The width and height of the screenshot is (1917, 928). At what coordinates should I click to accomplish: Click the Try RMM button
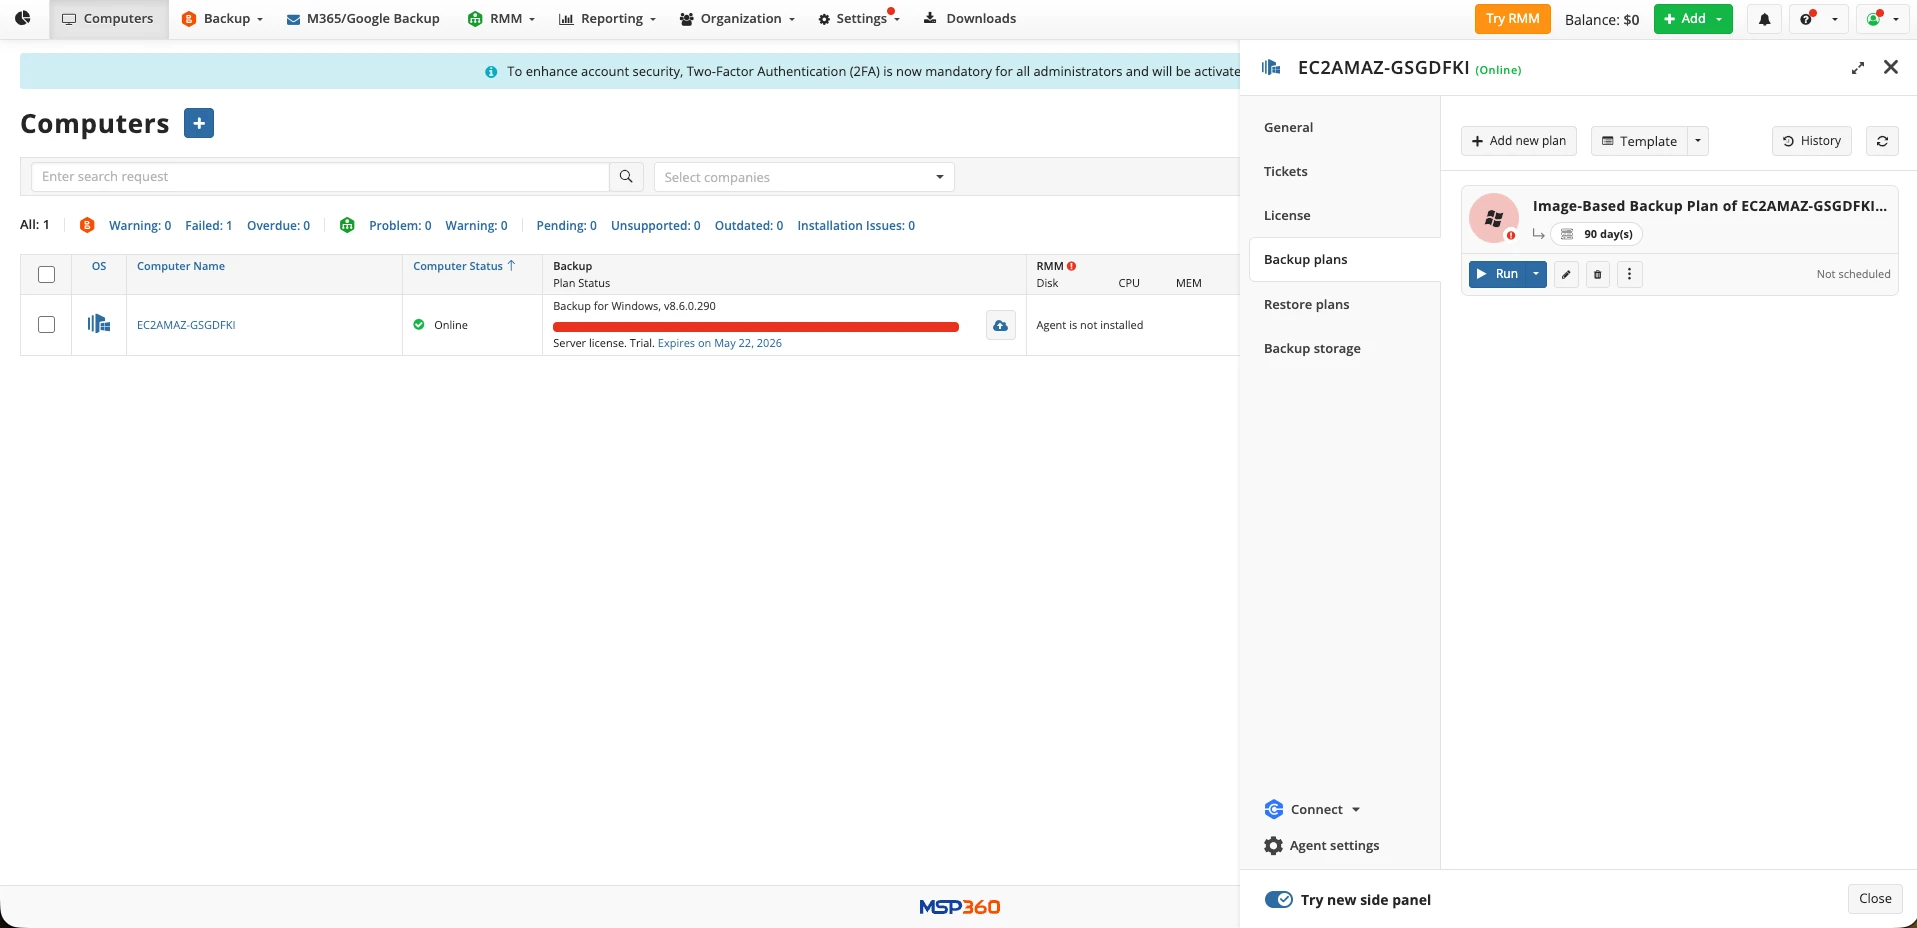tap(1512, 19)
